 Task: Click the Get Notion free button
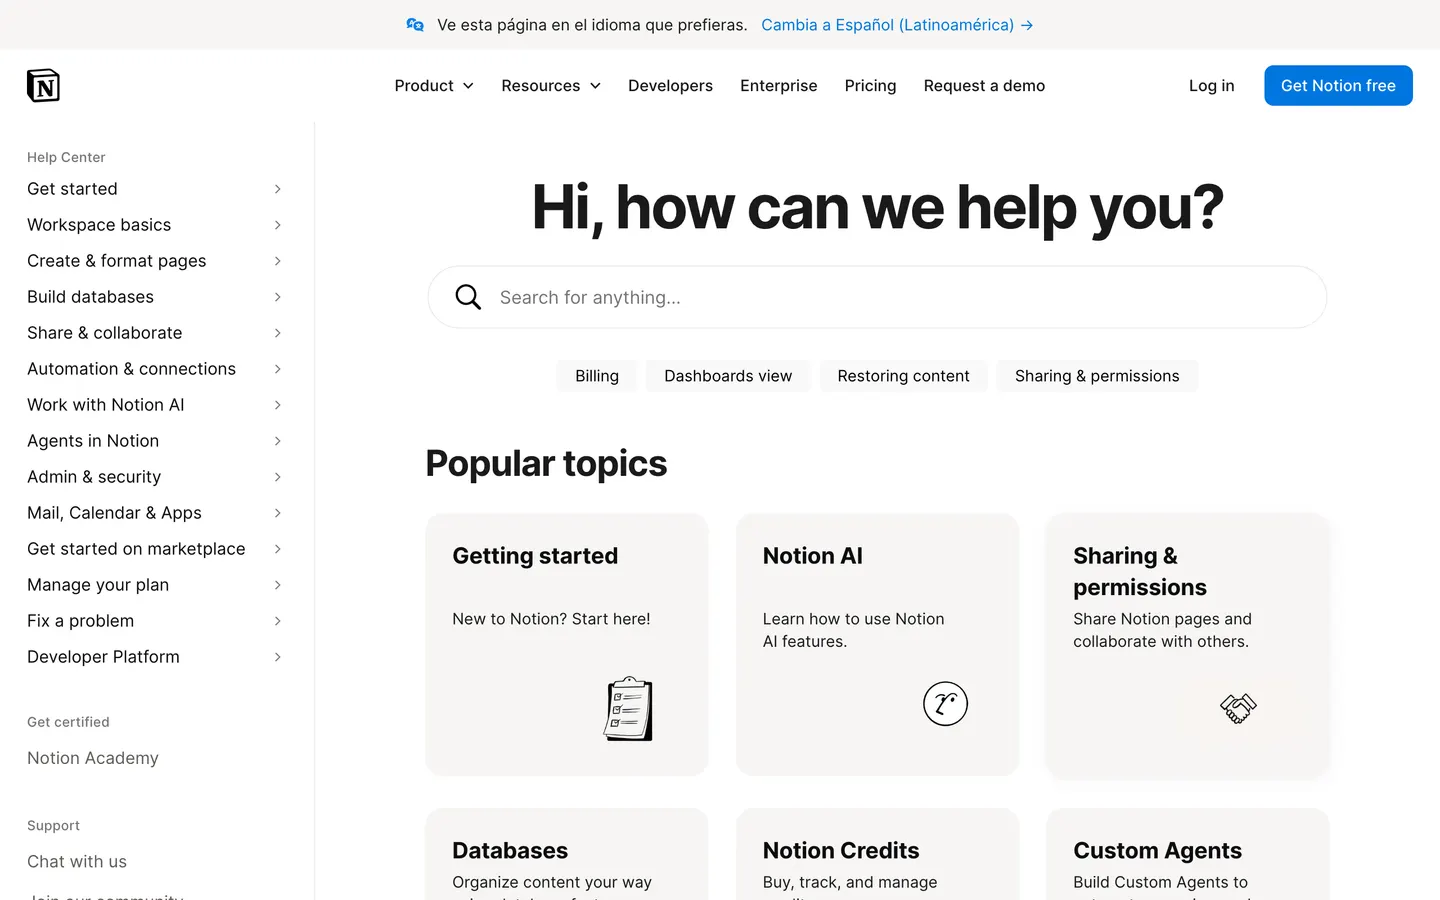pyautogui.click(x=1338, y=86)
